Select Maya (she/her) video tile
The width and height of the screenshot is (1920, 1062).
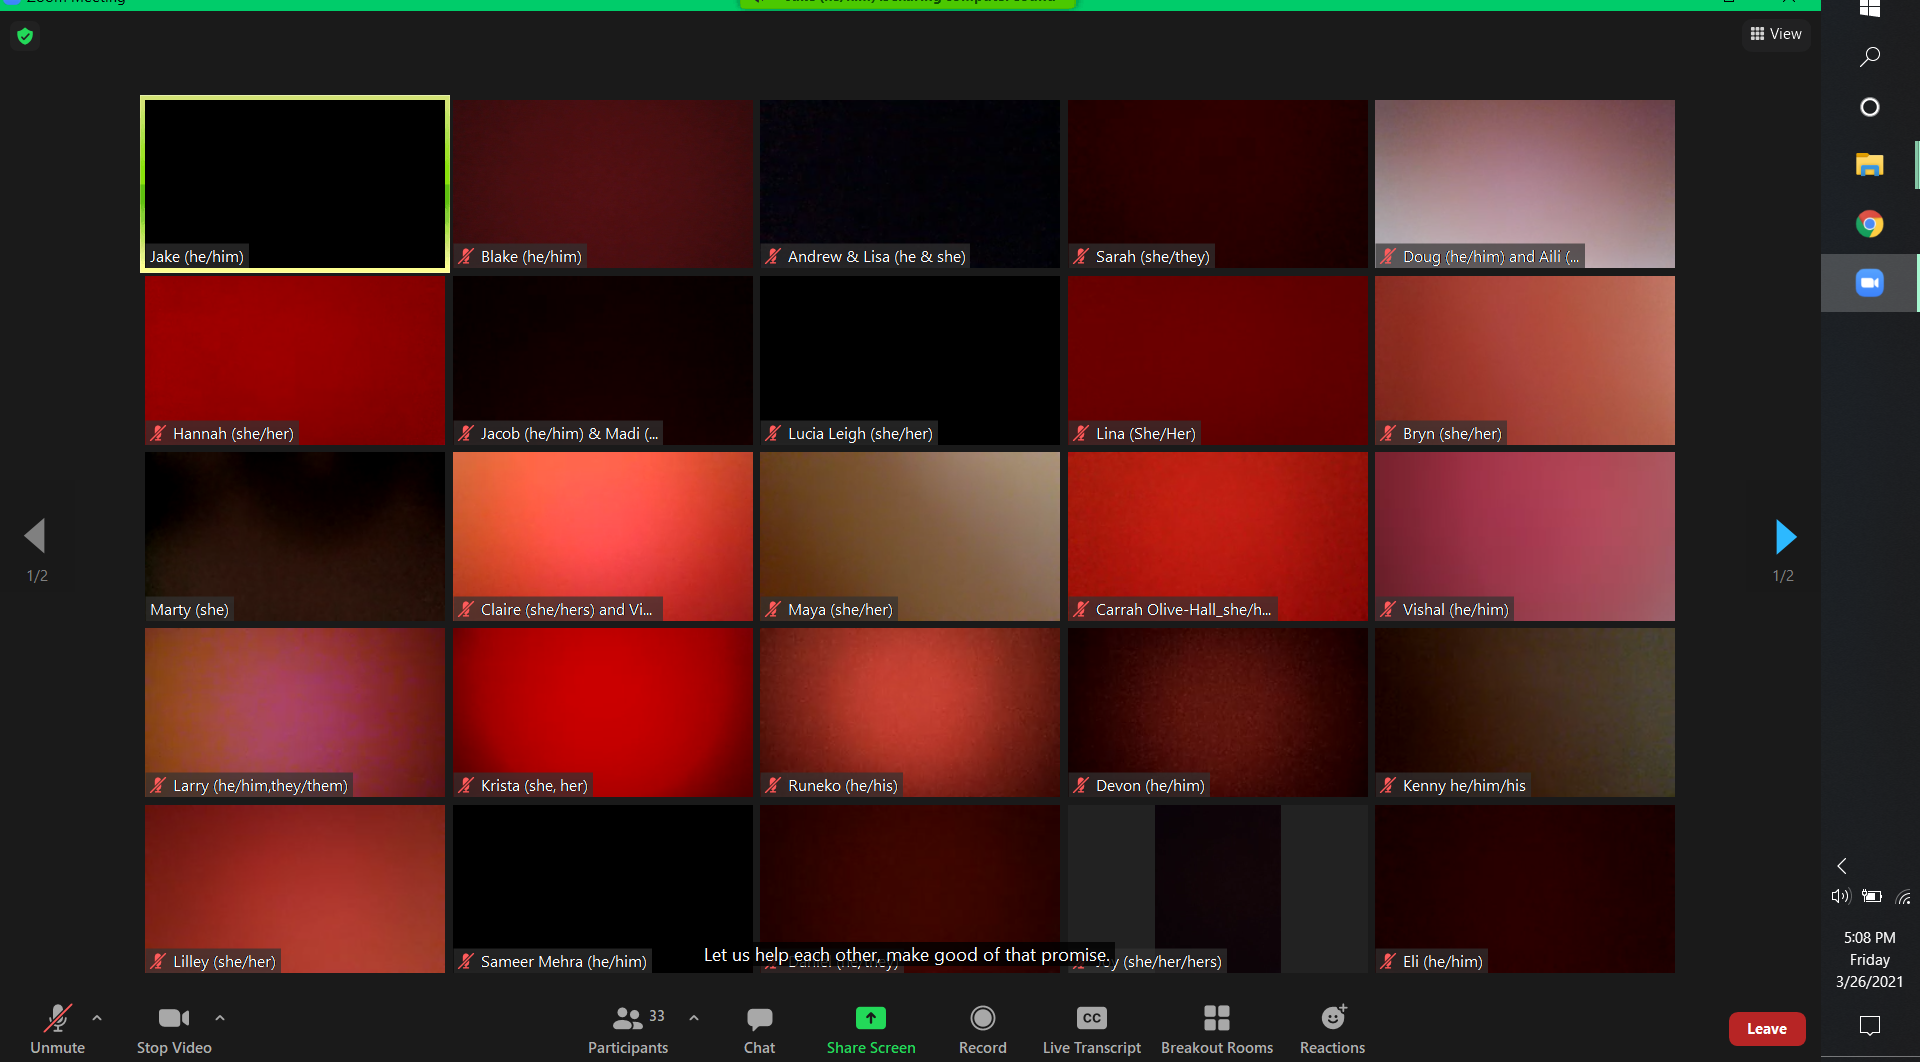910,536
